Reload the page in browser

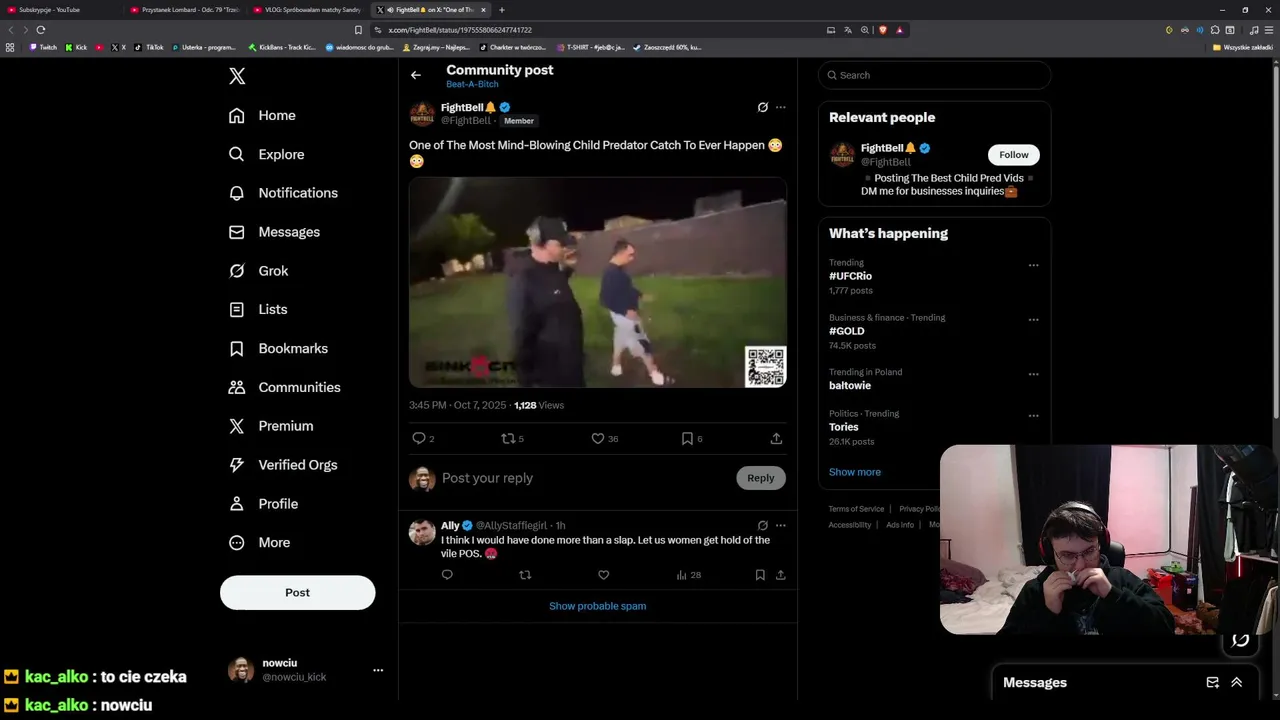[x=41, y=30]
